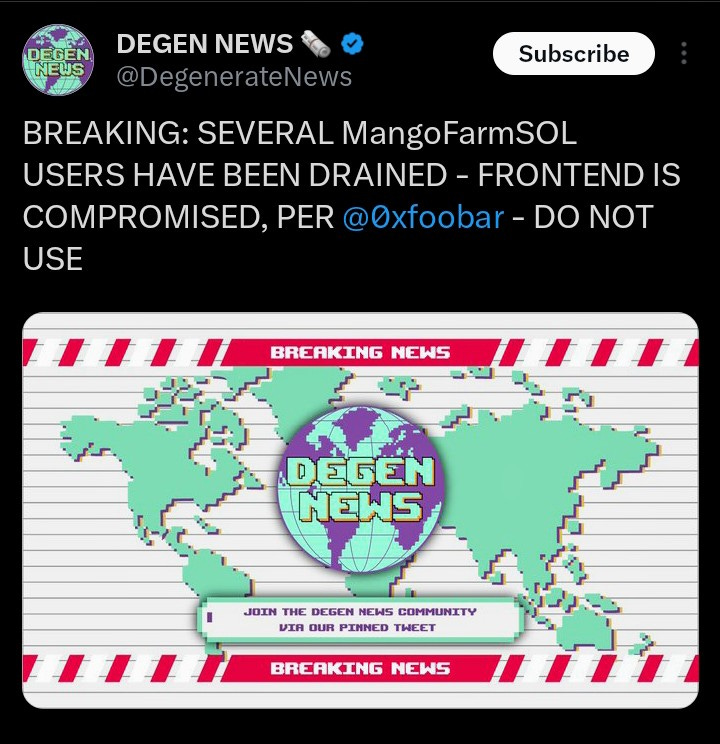Click the newspaper emoji beside DEGEN NEWS

pyautogui.click(x=316, y=44)
